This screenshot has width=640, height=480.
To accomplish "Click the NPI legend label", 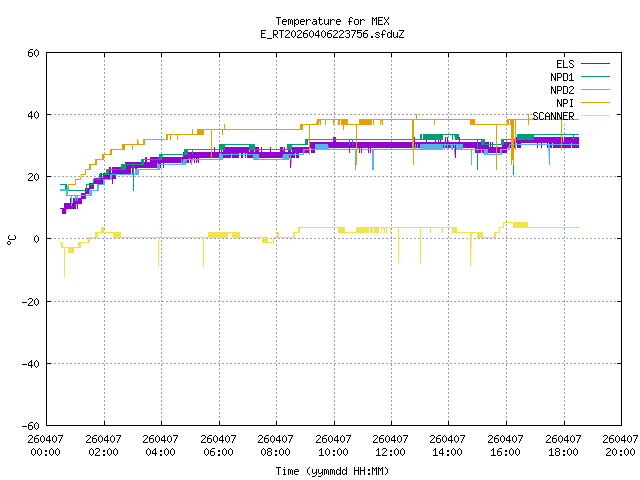I will coord(565,103).
